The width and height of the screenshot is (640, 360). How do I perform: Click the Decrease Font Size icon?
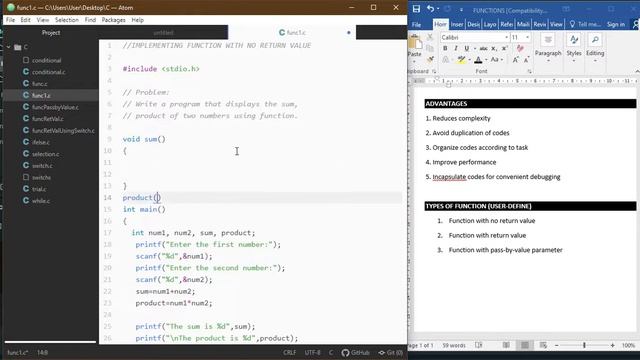click(x=526, y=60)
